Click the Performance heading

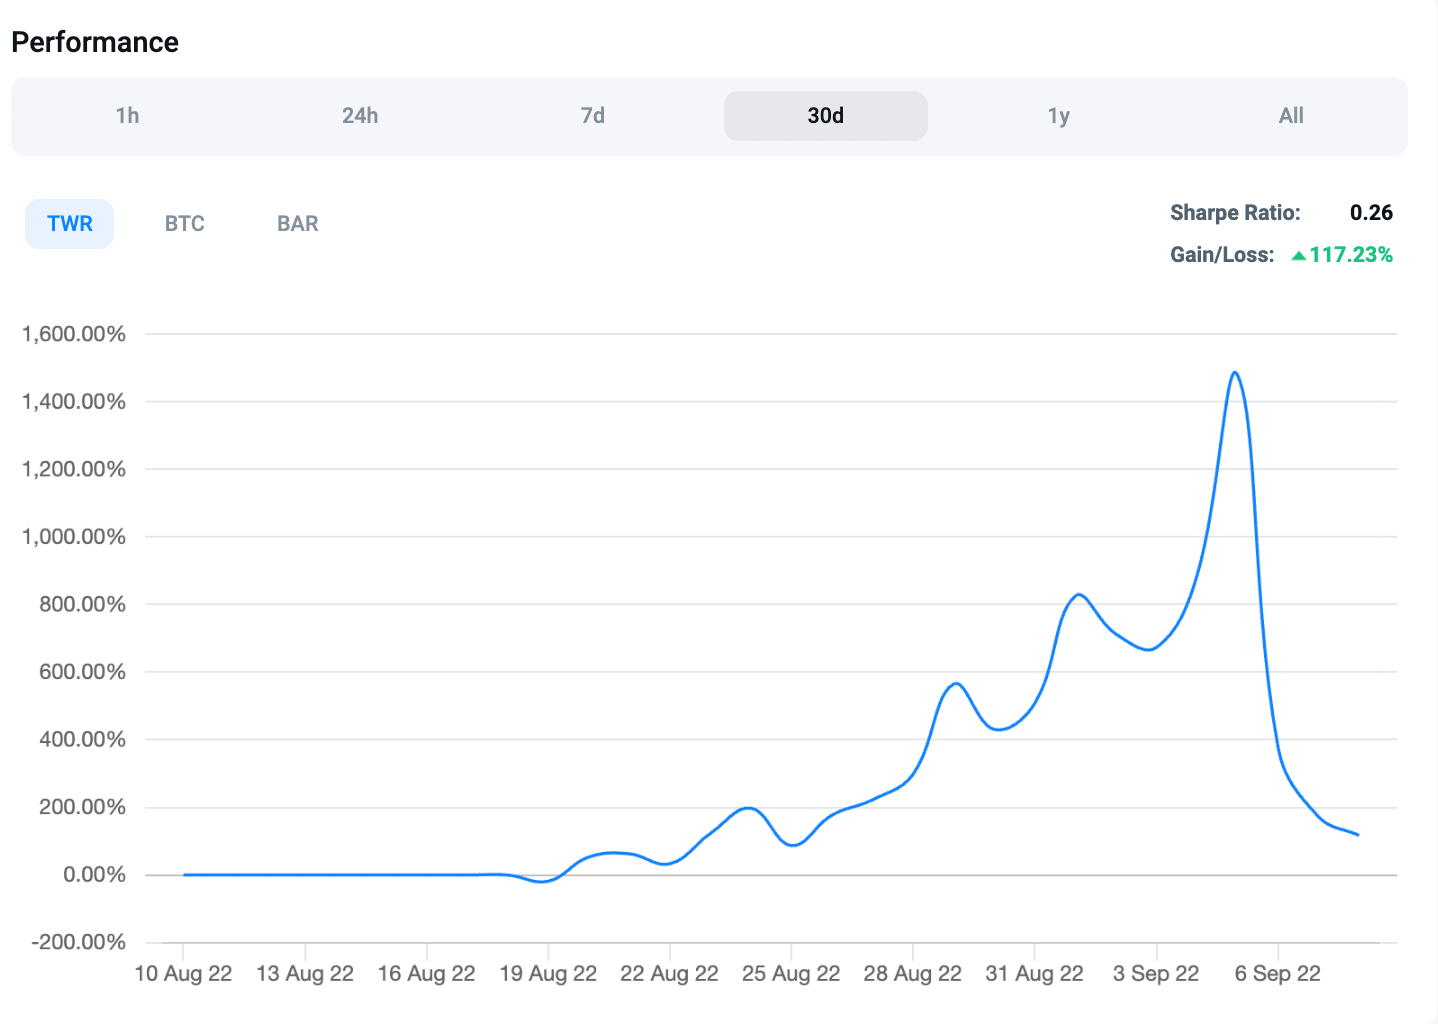95,42
